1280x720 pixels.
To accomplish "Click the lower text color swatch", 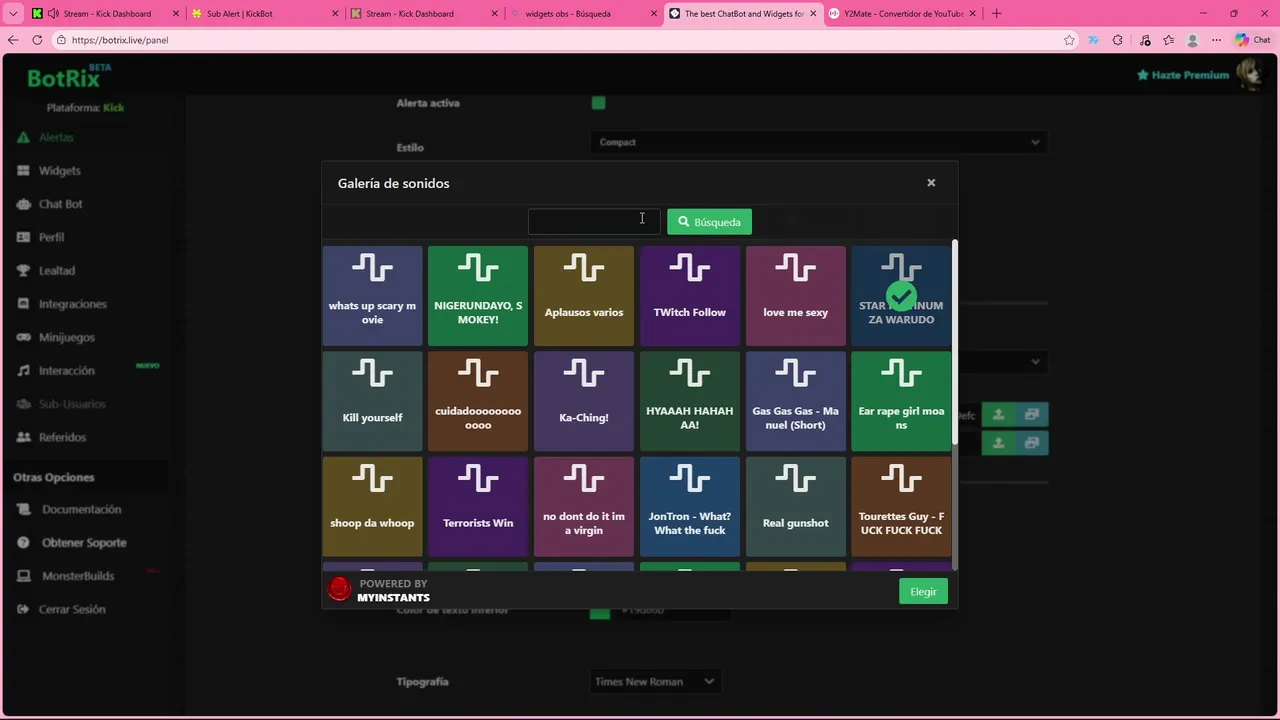I will coord(600,612).
